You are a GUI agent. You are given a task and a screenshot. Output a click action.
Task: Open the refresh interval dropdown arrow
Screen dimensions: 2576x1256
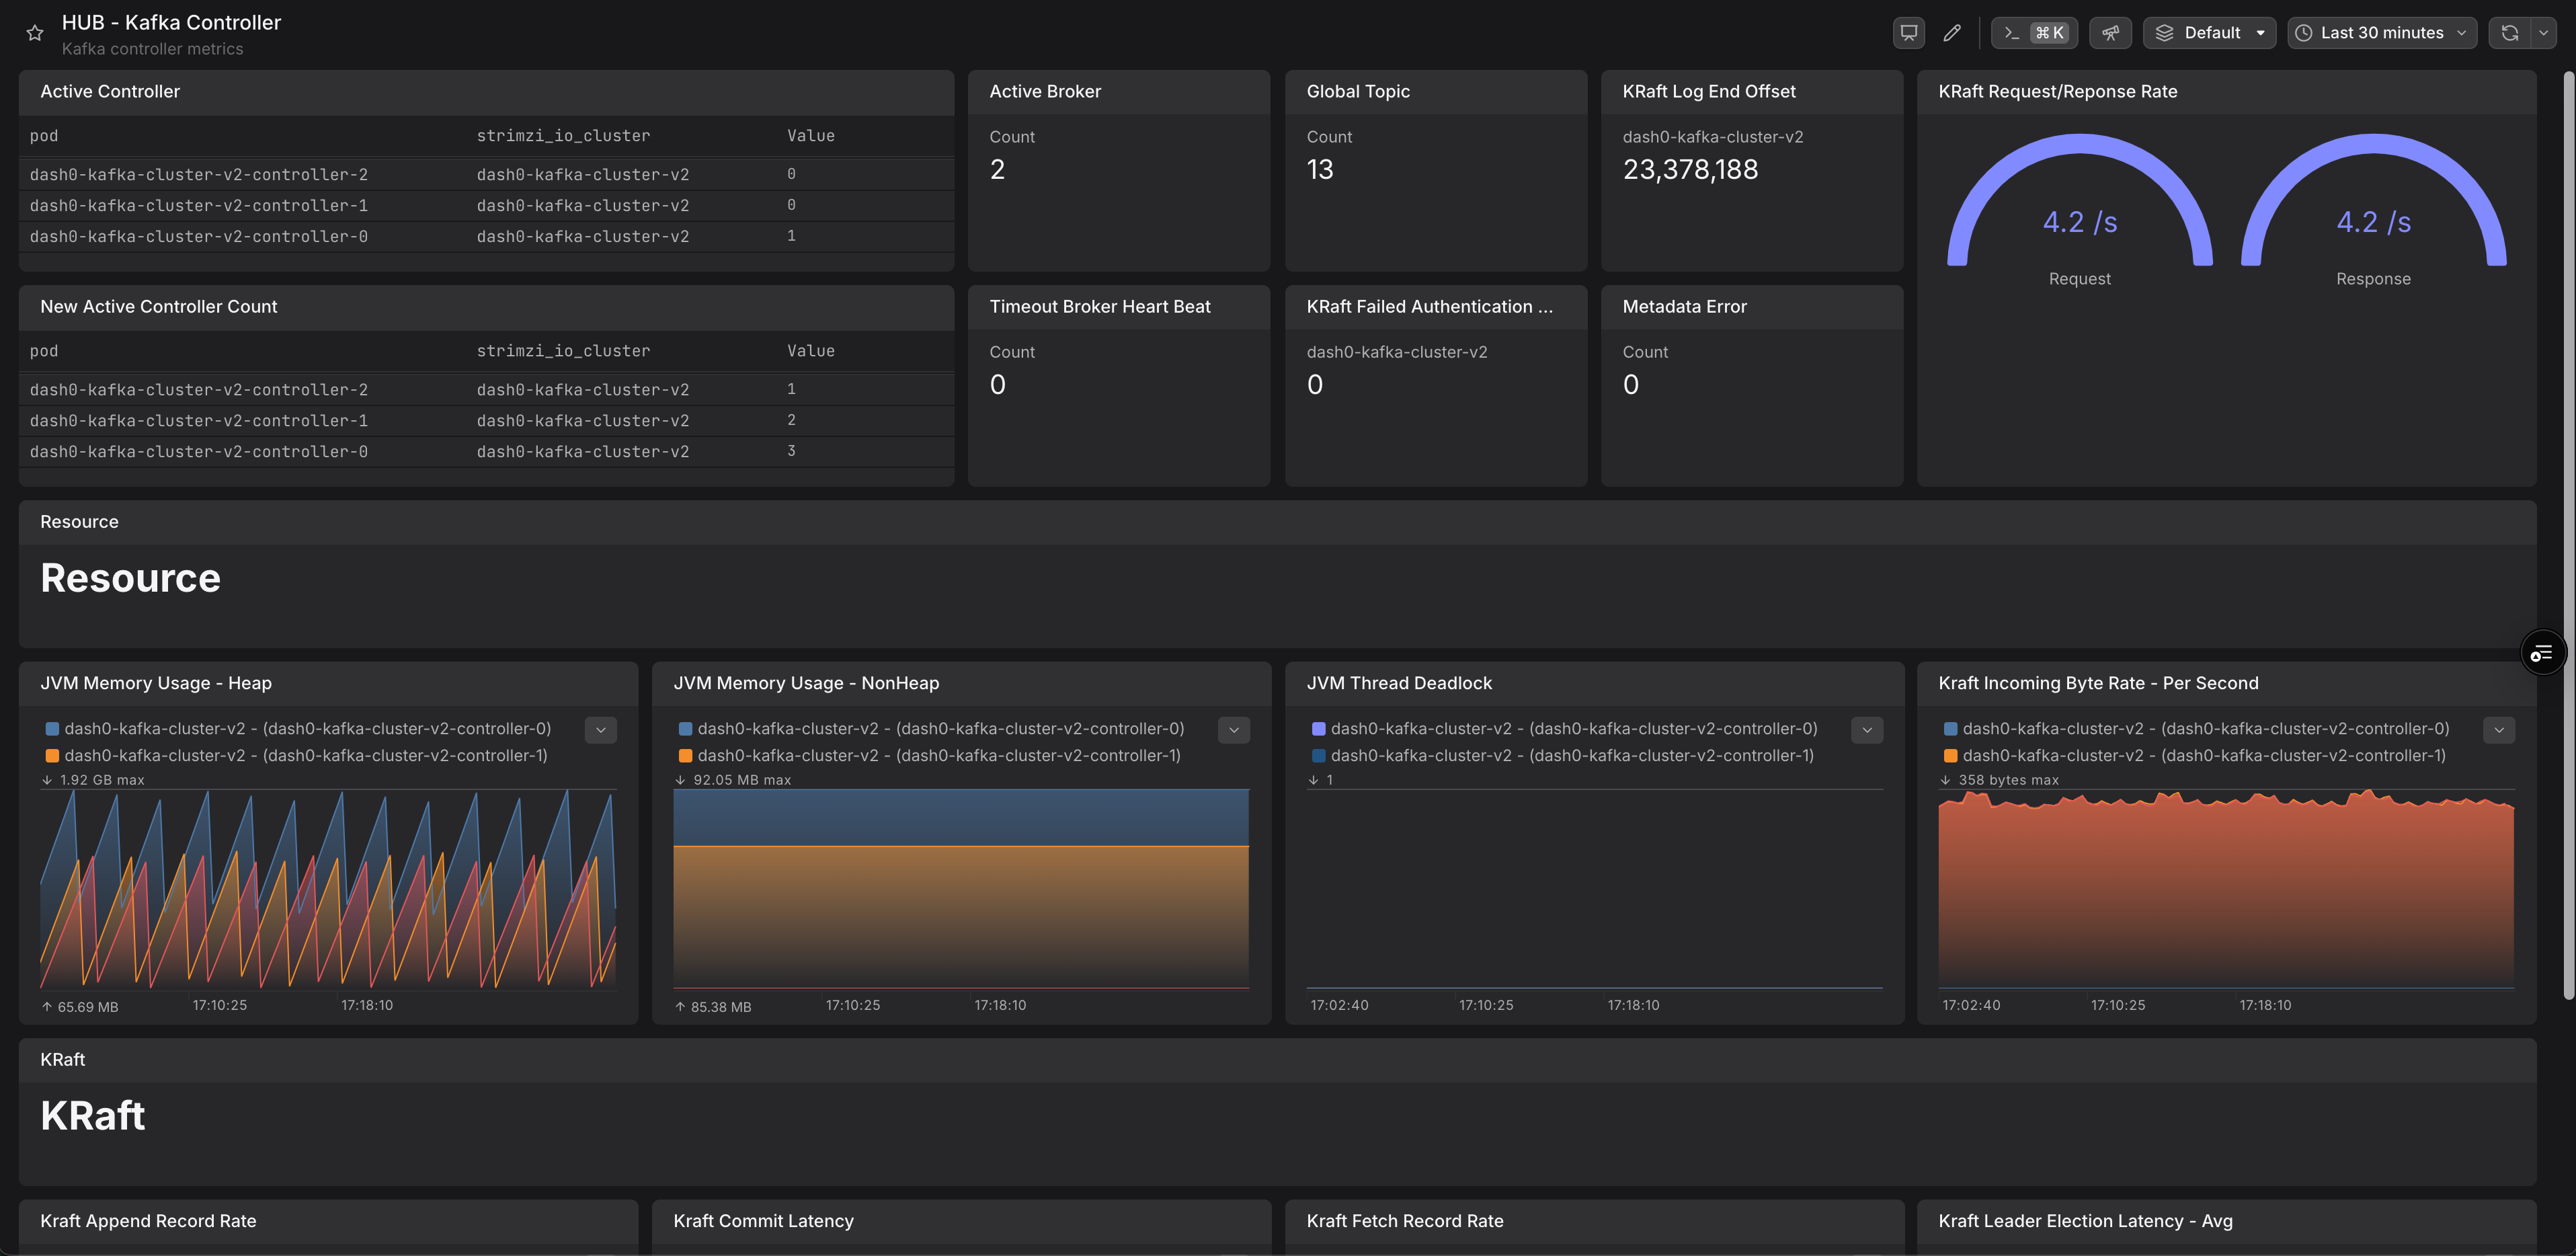pos(2543,33)
